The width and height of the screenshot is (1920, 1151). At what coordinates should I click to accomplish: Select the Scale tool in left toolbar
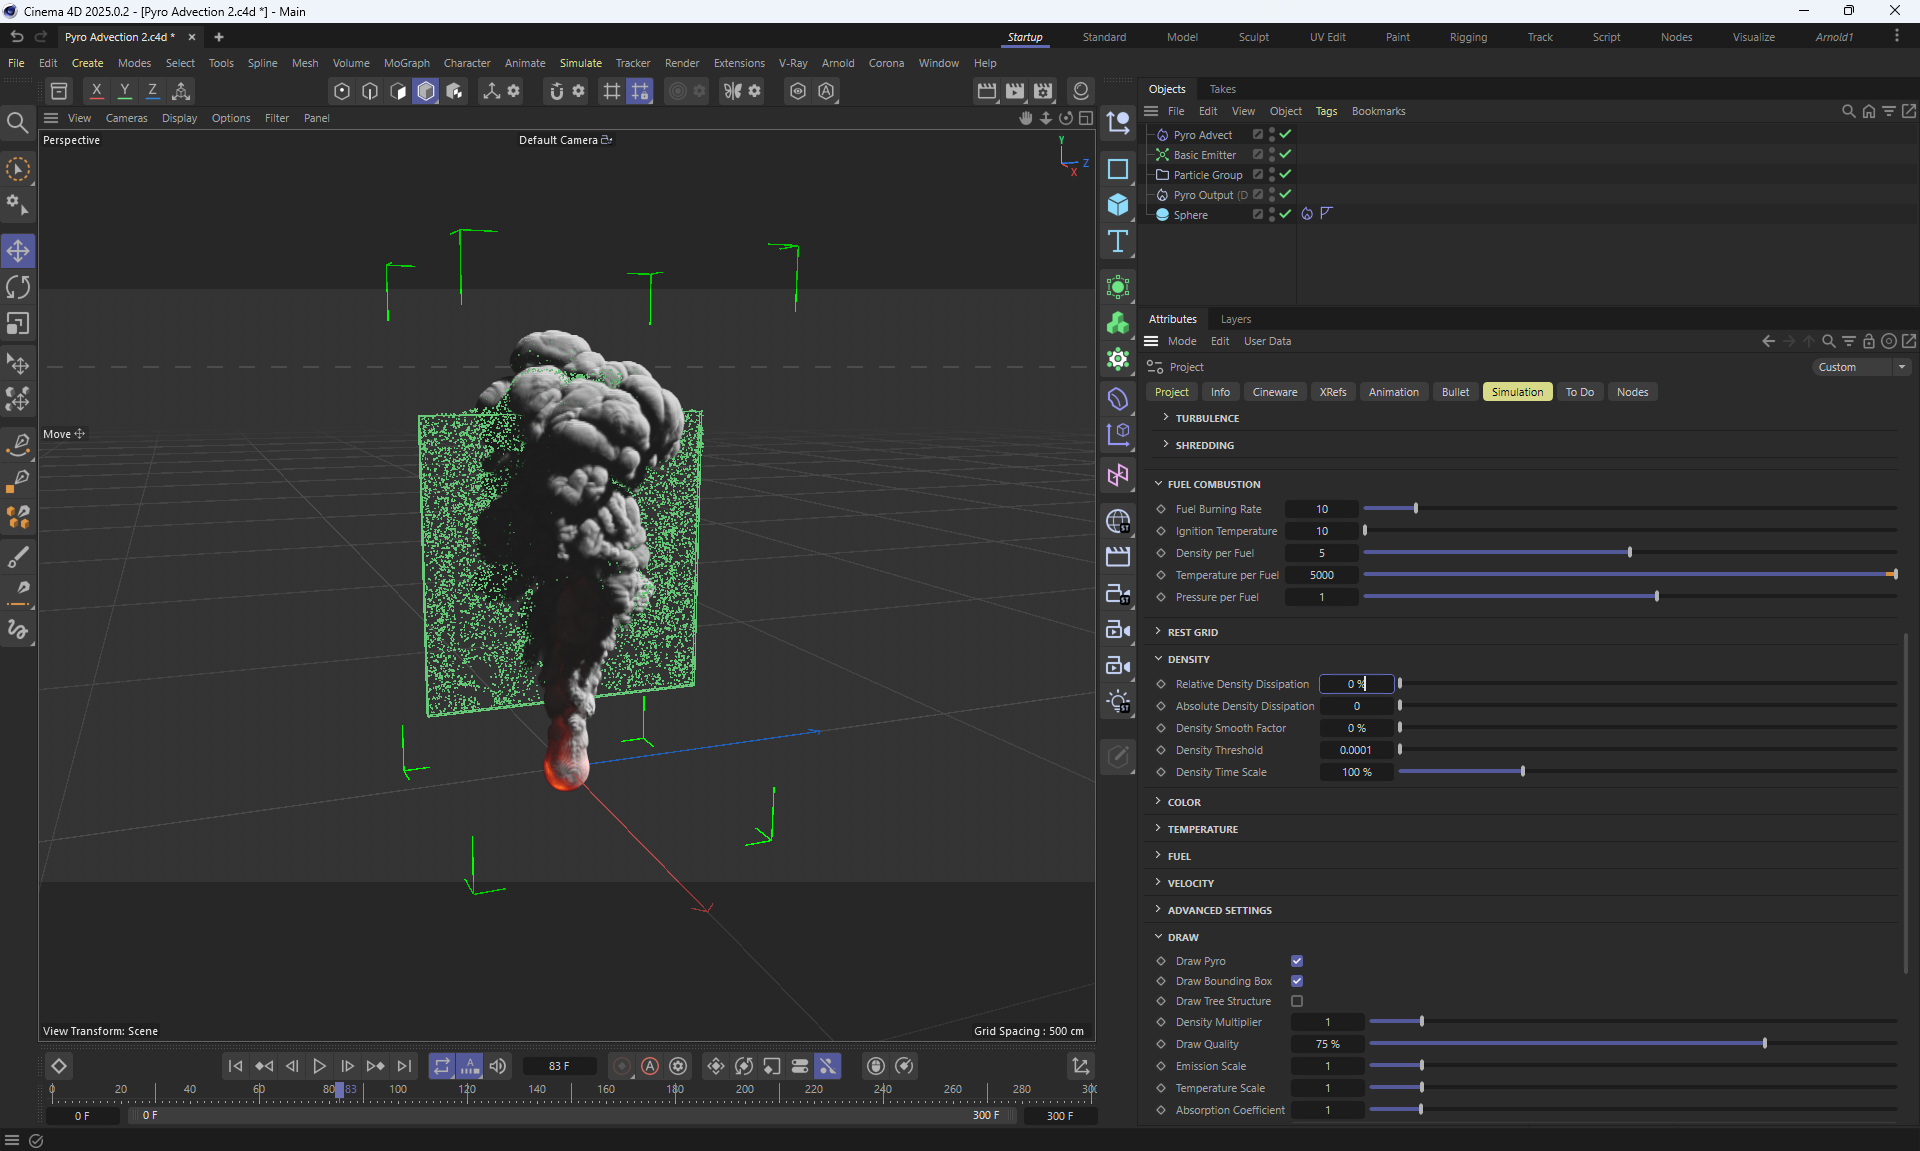click(x=18, y=324)
